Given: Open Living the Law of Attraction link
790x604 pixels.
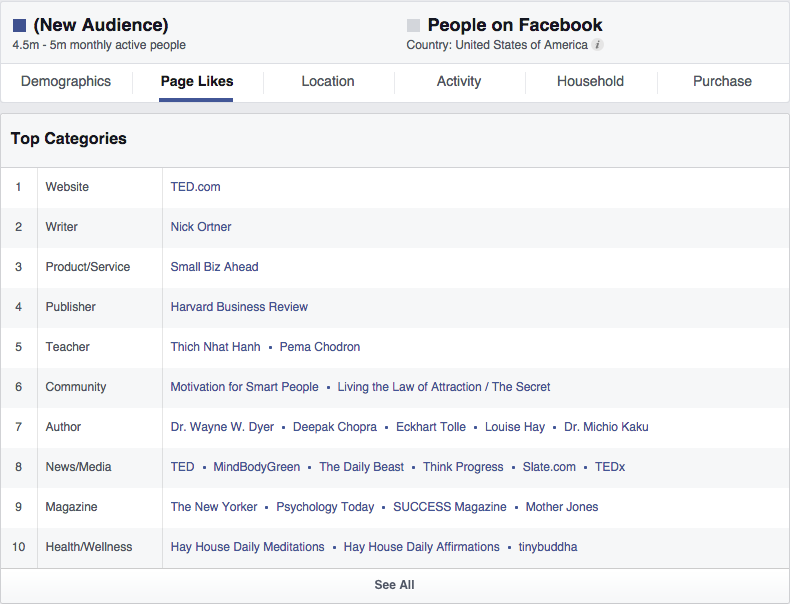Looking at the screenshot, I should pyautogui.click(x=444, y=387).
